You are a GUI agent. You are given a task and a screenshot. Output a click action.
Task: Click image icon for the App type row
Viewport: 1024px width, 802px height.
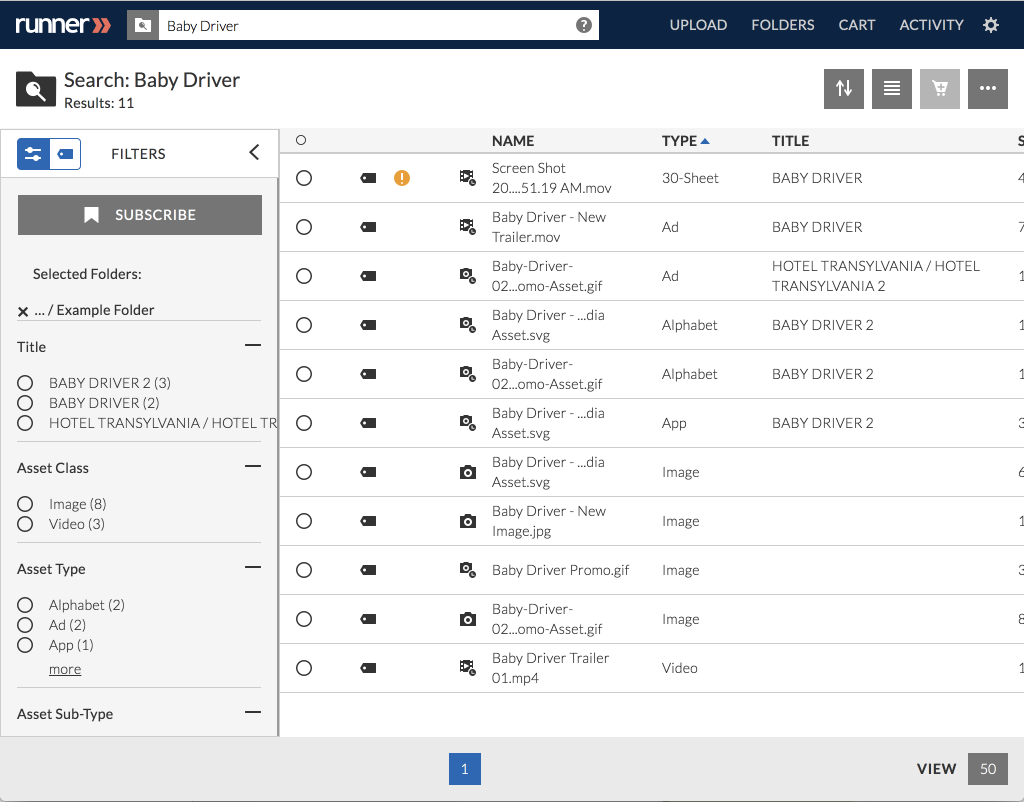coord(467,423)
